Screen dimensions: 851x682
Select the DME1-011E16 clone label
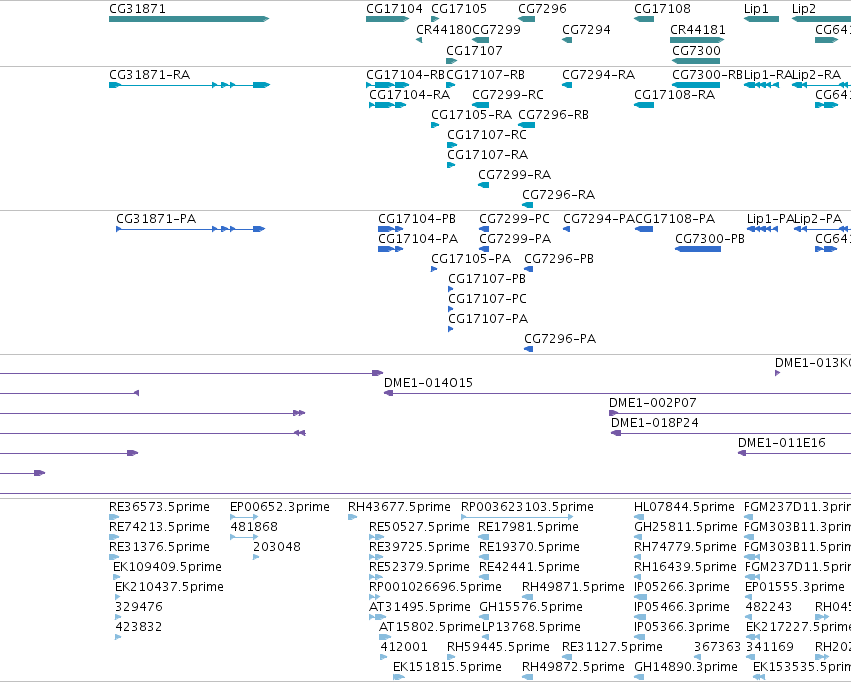(x=782, y=443)
